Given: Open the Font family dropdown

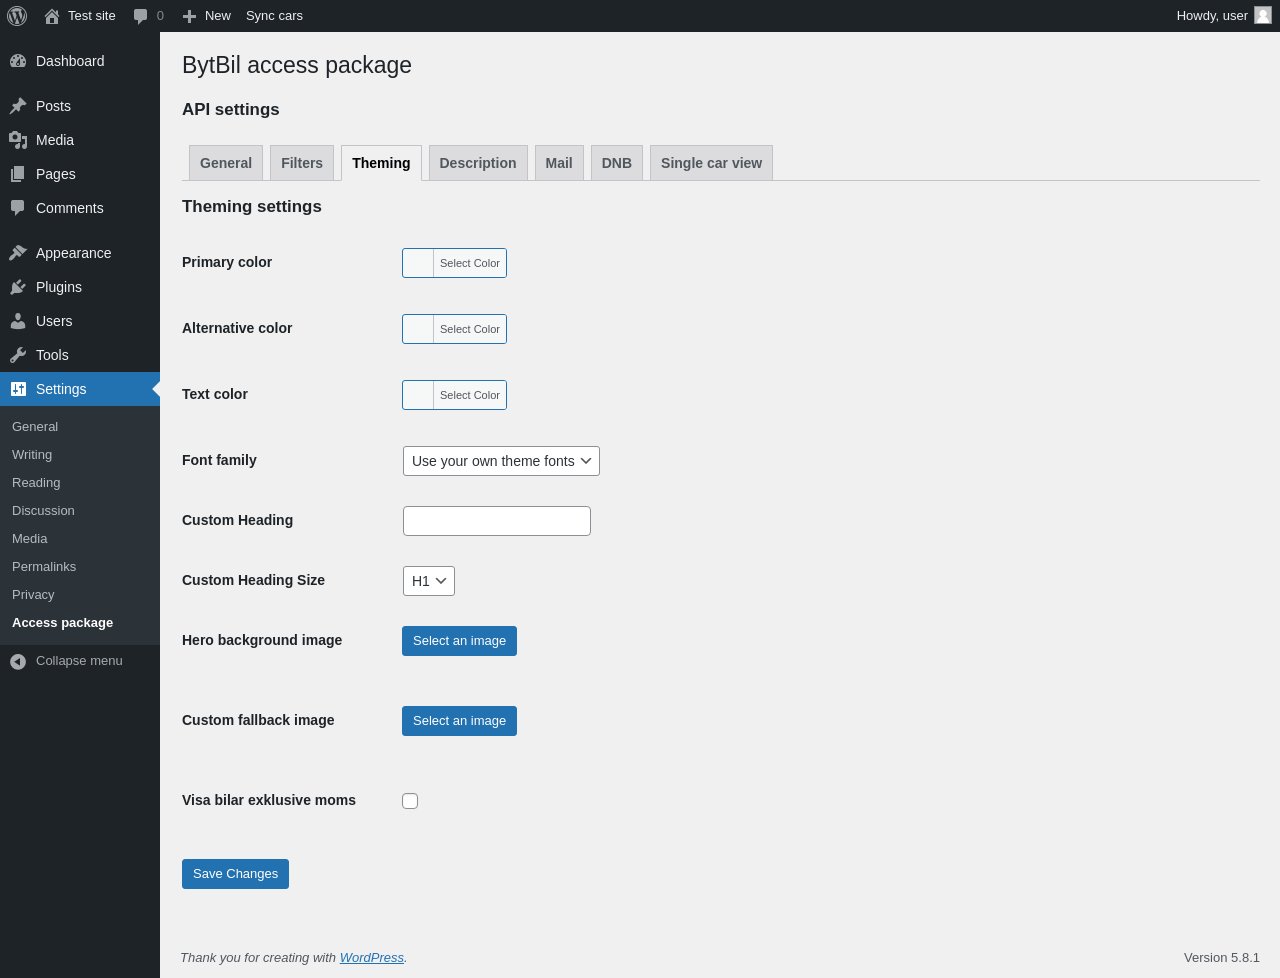Looking at the screenshot, I should point(501,461).
